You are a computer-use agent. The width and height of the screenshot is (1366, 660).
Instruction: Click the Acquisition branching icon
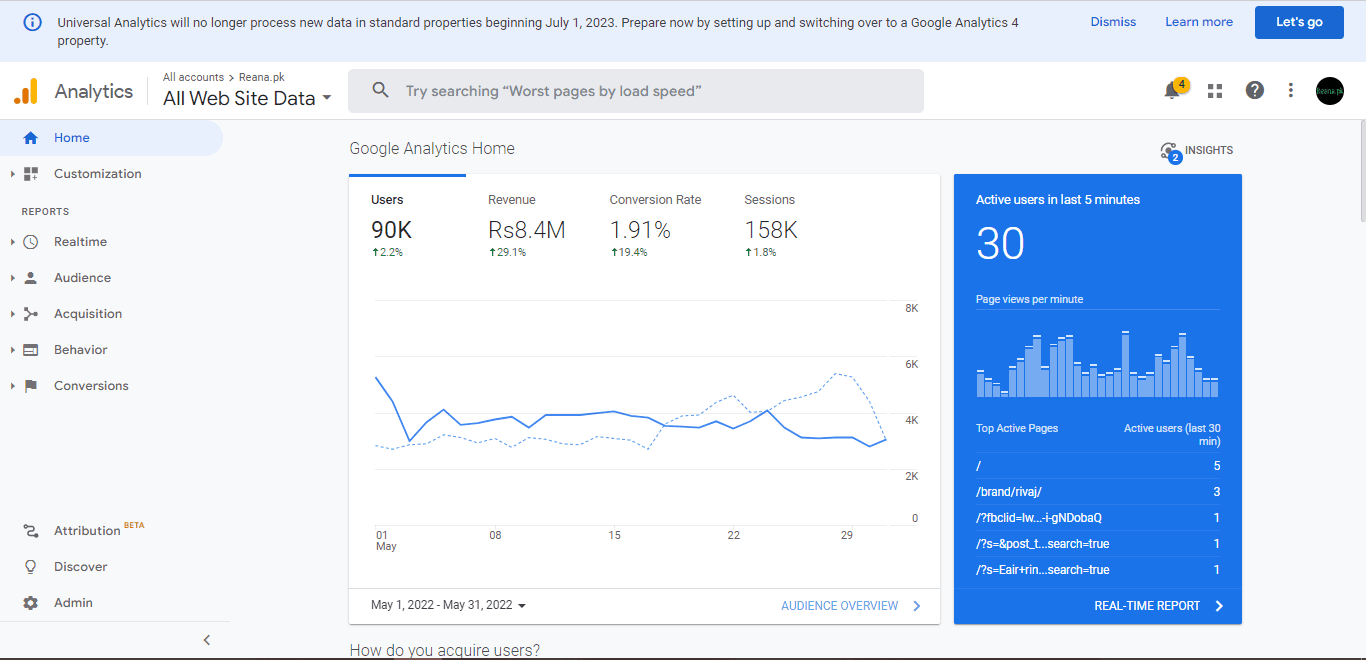pos(31,314)
